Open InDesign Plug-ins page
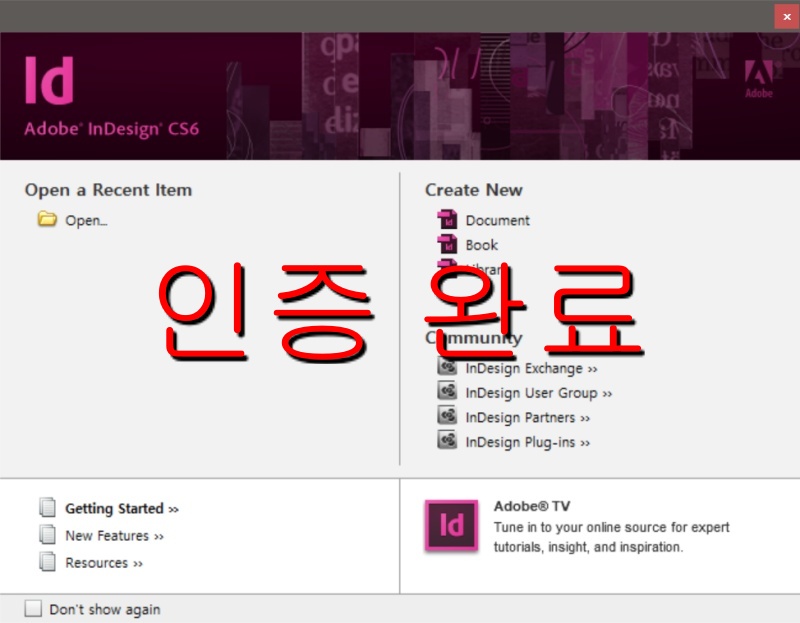800x623 pixels. [x=522, y=441]
